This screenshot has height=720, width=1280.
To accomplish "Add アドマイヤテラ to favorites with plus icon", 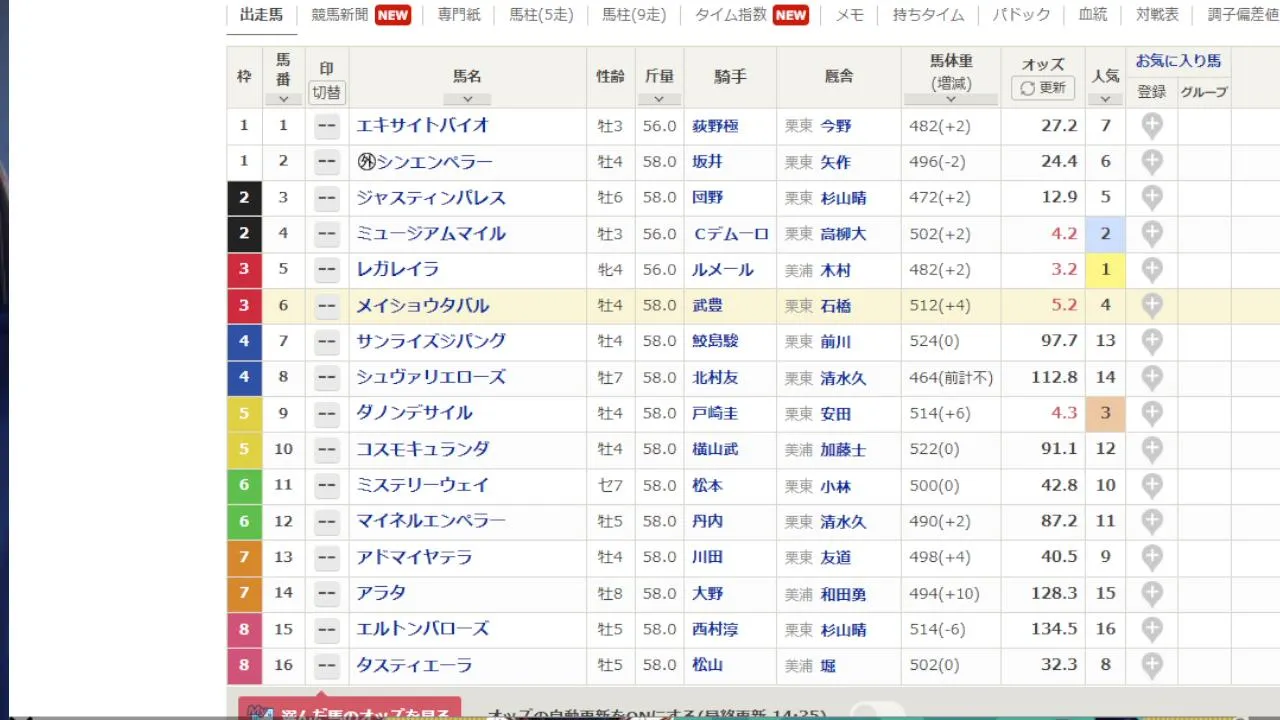I will [x=1152, y=558].
